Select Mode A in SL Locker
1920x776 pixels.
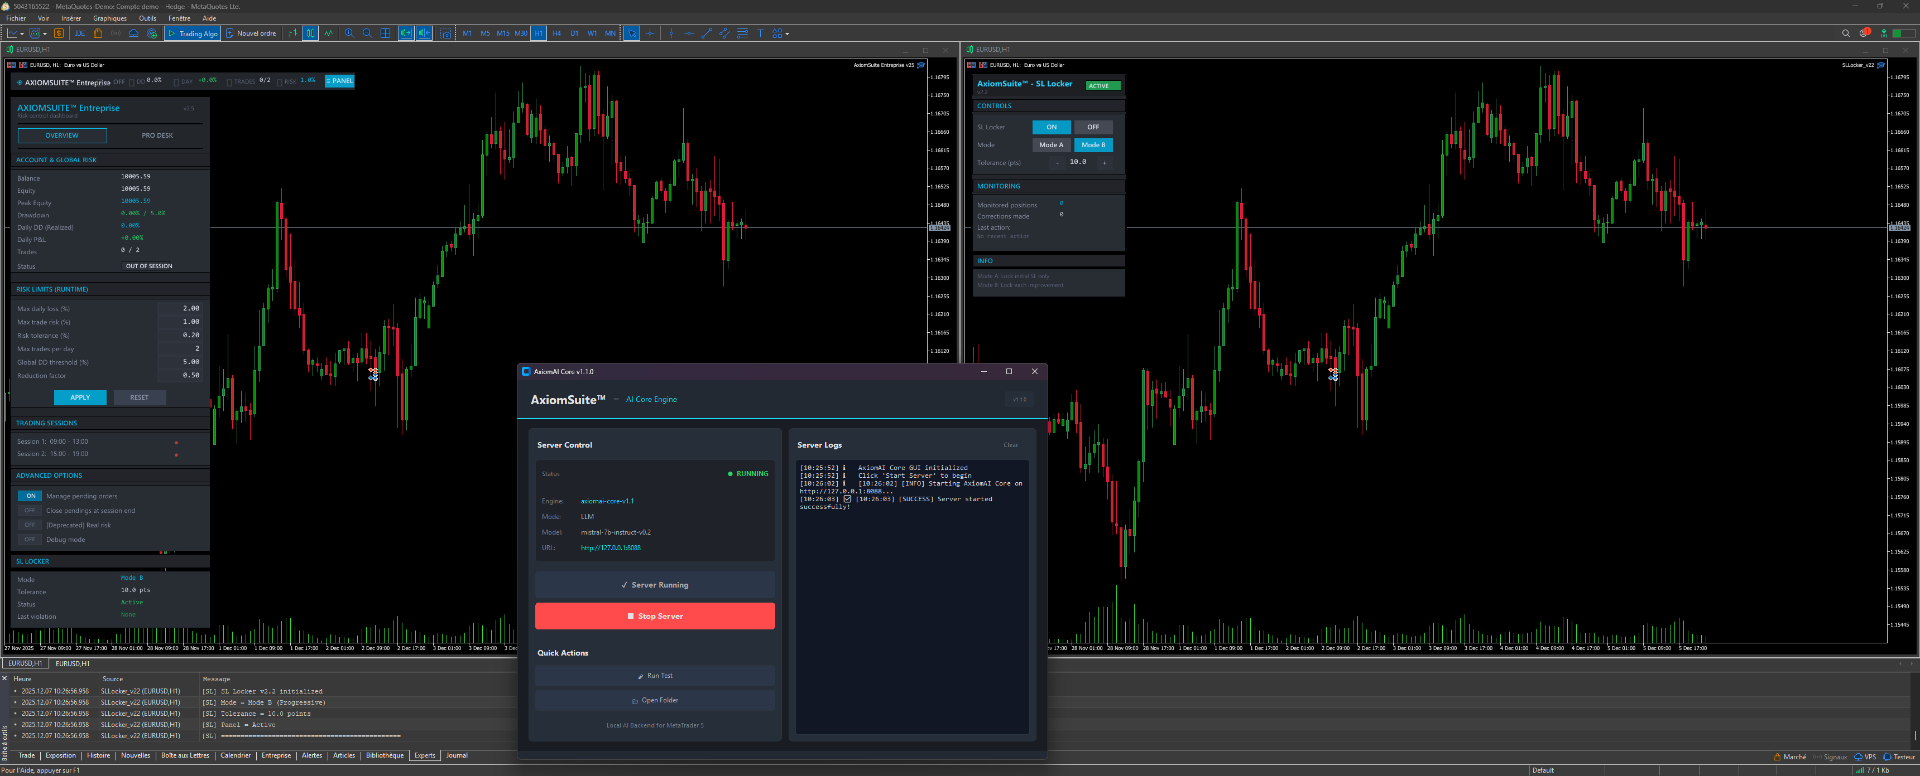1052,145
